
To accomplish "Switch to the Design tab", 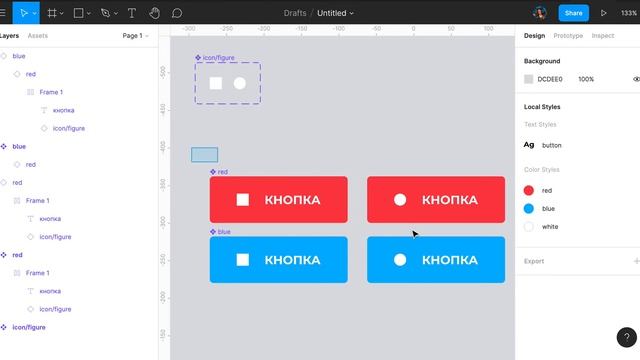I will [534, 36].
